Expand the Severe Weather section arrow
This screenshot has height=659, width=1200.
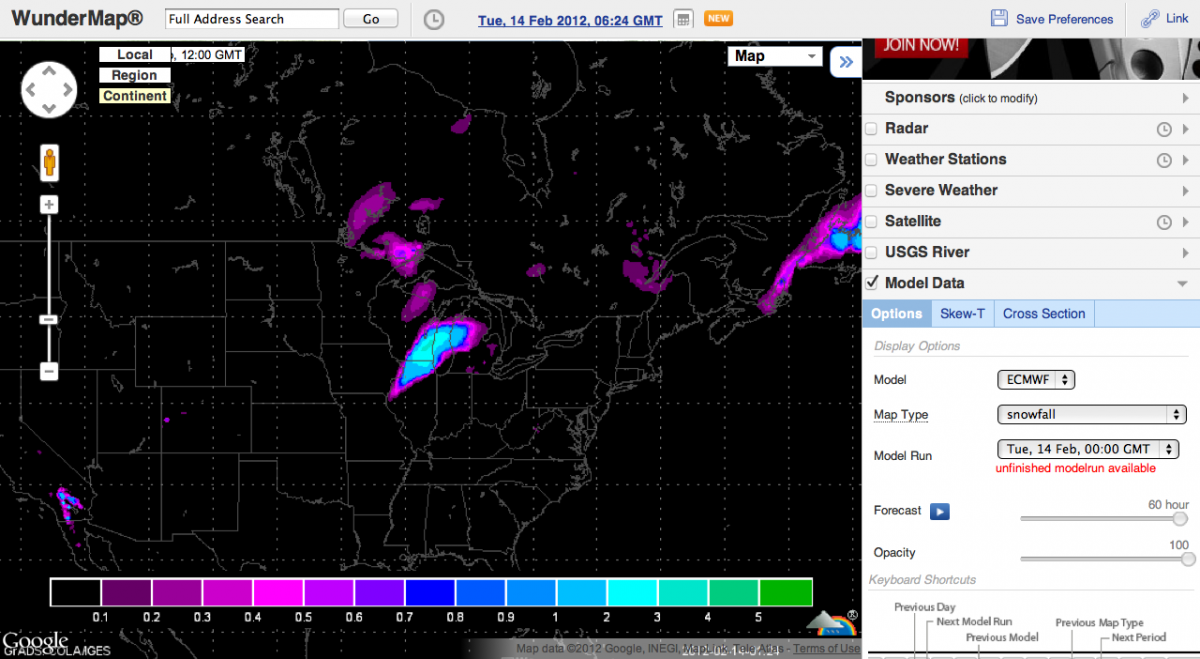1185,191
